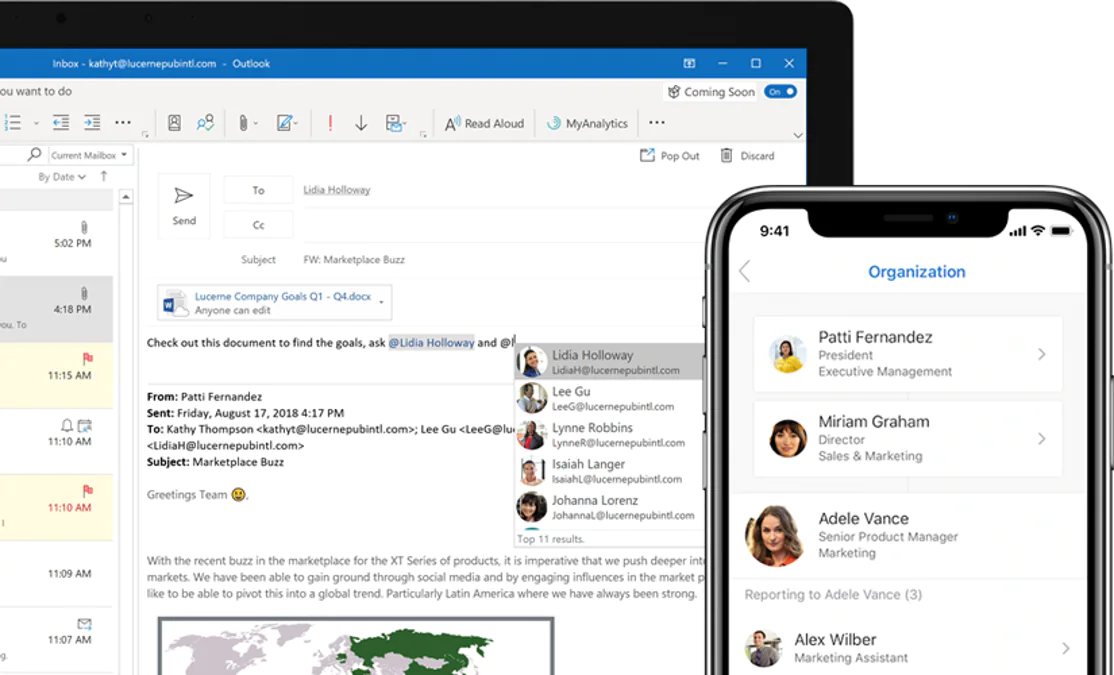Click the numbered list icon
The width and height of the screenshot is (1114, 675).
[x=13, y=123]
